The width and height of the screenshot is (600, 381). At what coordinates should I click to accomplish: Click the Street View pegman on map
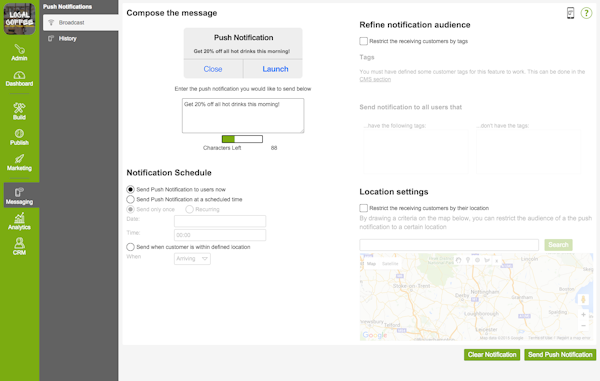click(583, 299)
